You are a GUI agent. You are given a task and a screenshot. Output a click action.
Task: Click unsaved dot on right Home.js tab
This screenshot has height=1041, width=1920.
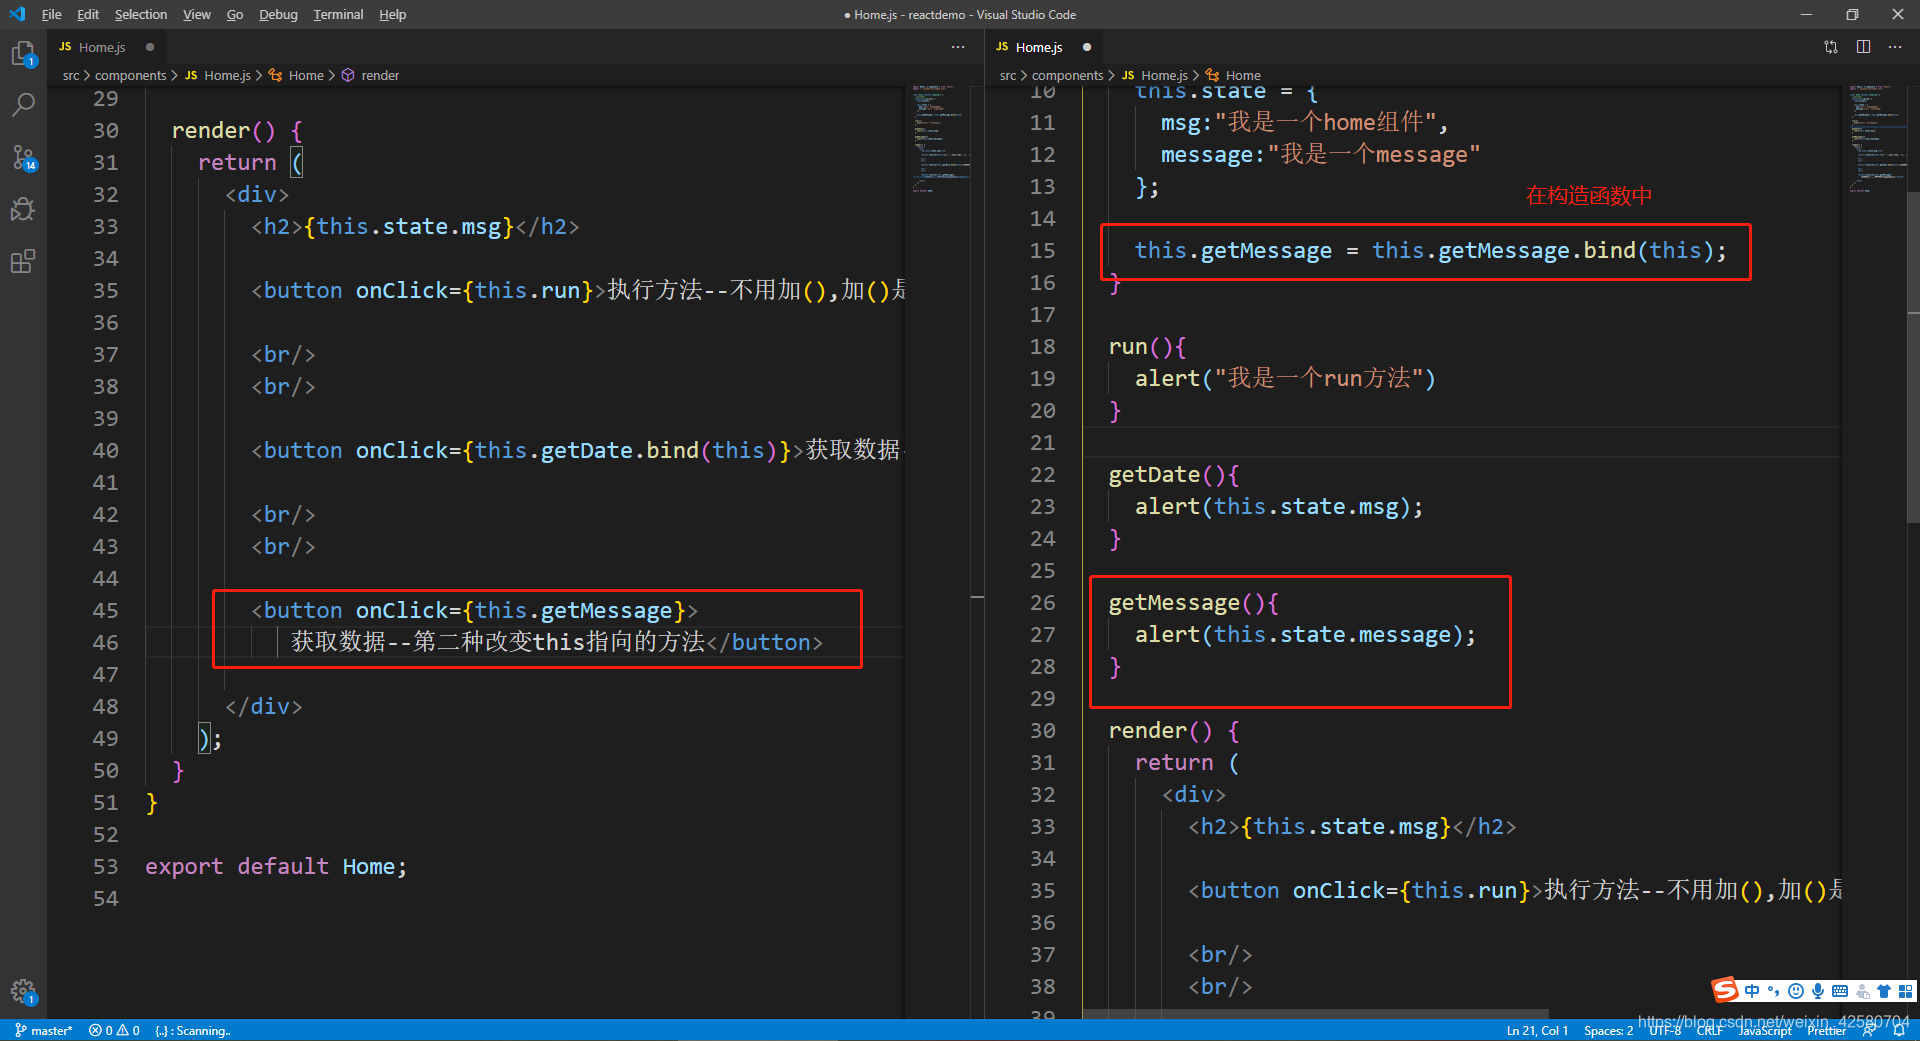[x=1087, y=47]
